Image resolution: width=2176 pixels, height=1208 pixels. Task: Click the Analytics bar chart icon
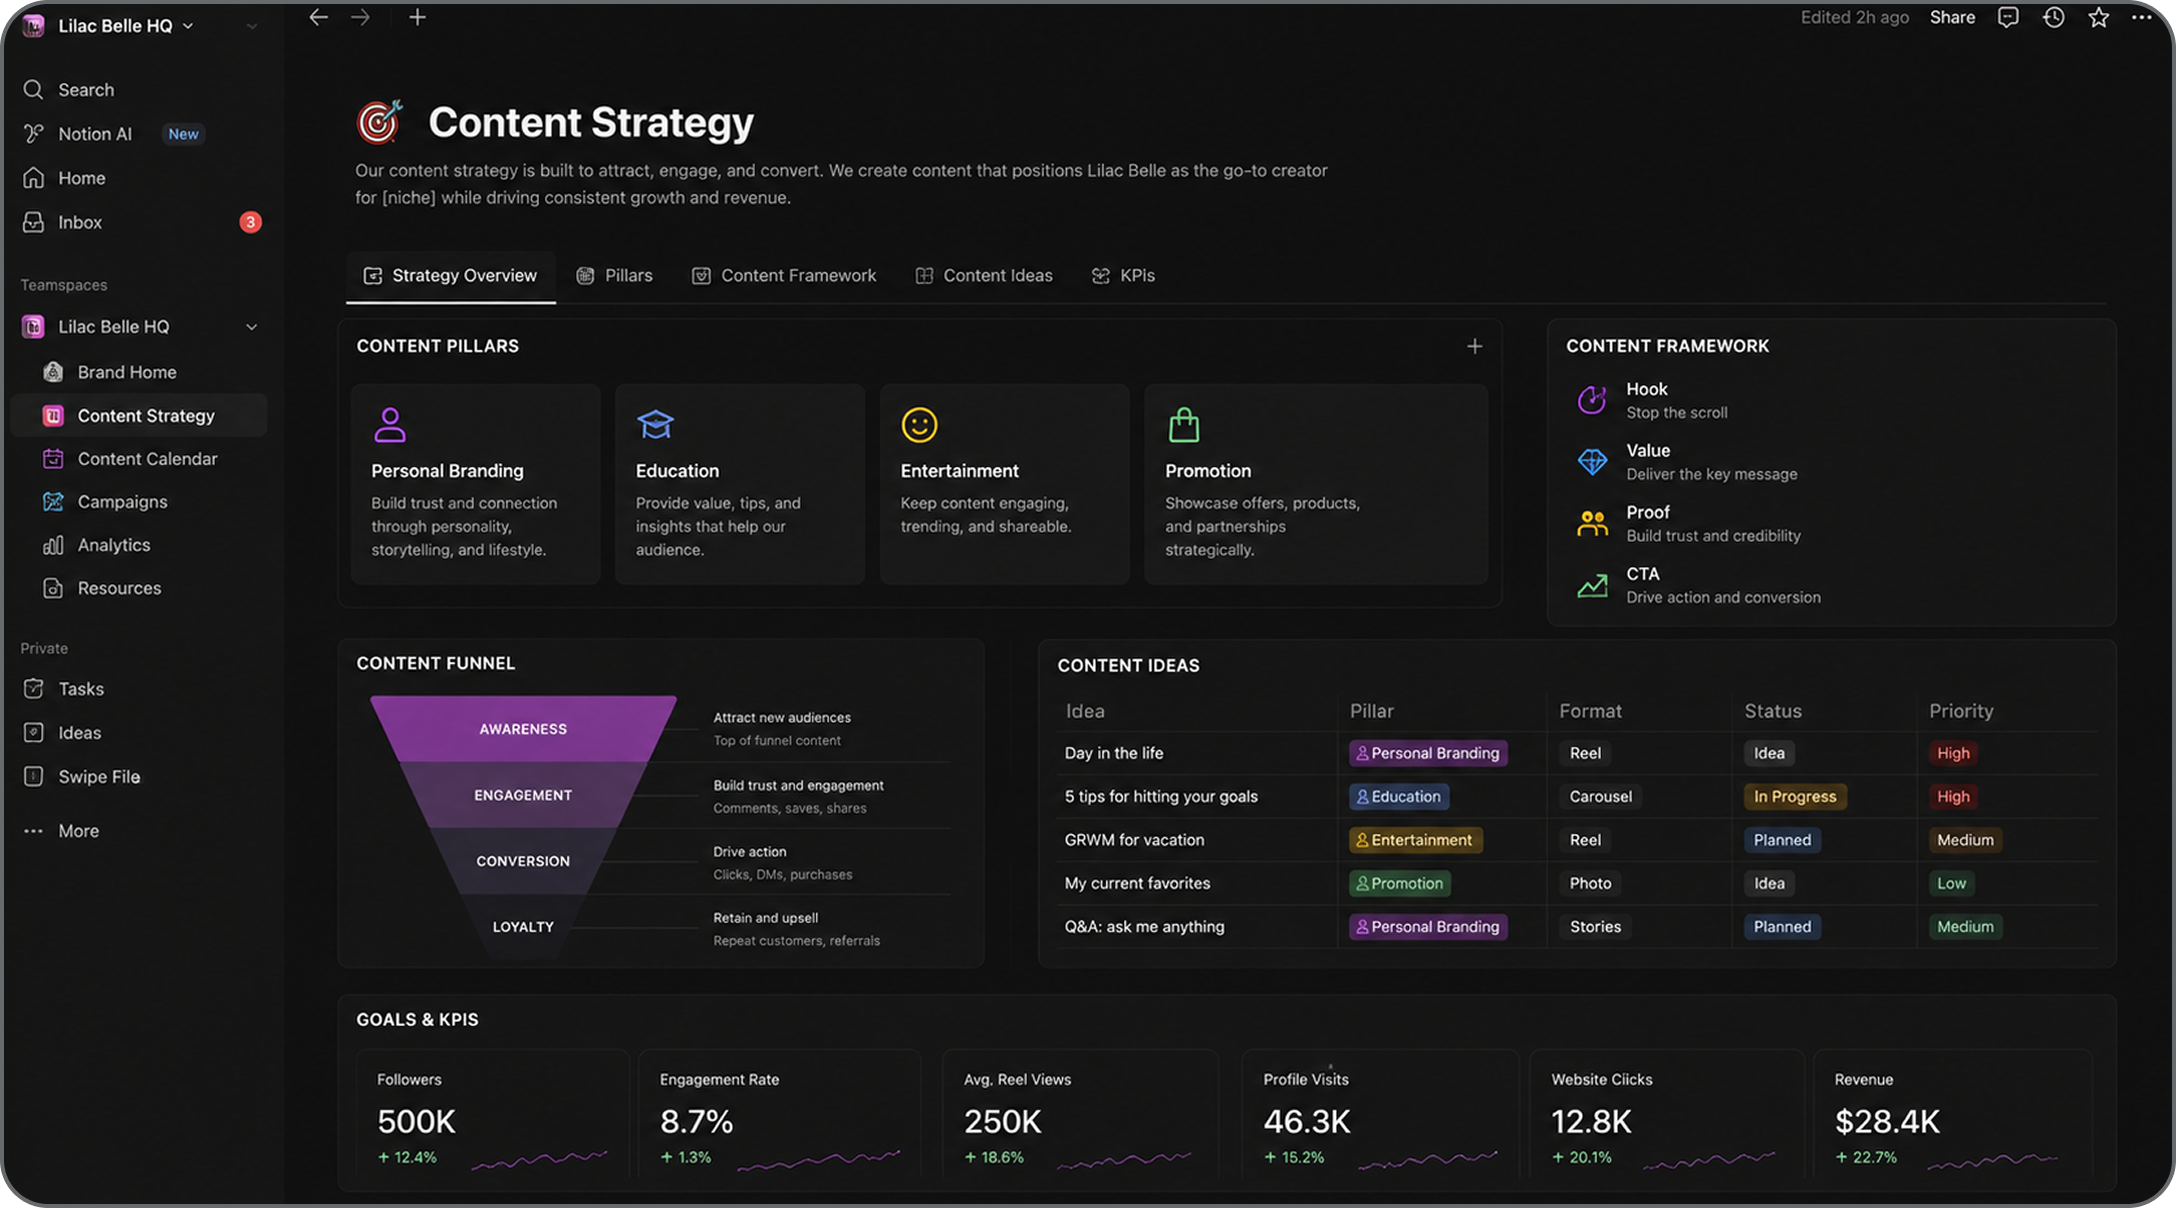tap(53, 544)
